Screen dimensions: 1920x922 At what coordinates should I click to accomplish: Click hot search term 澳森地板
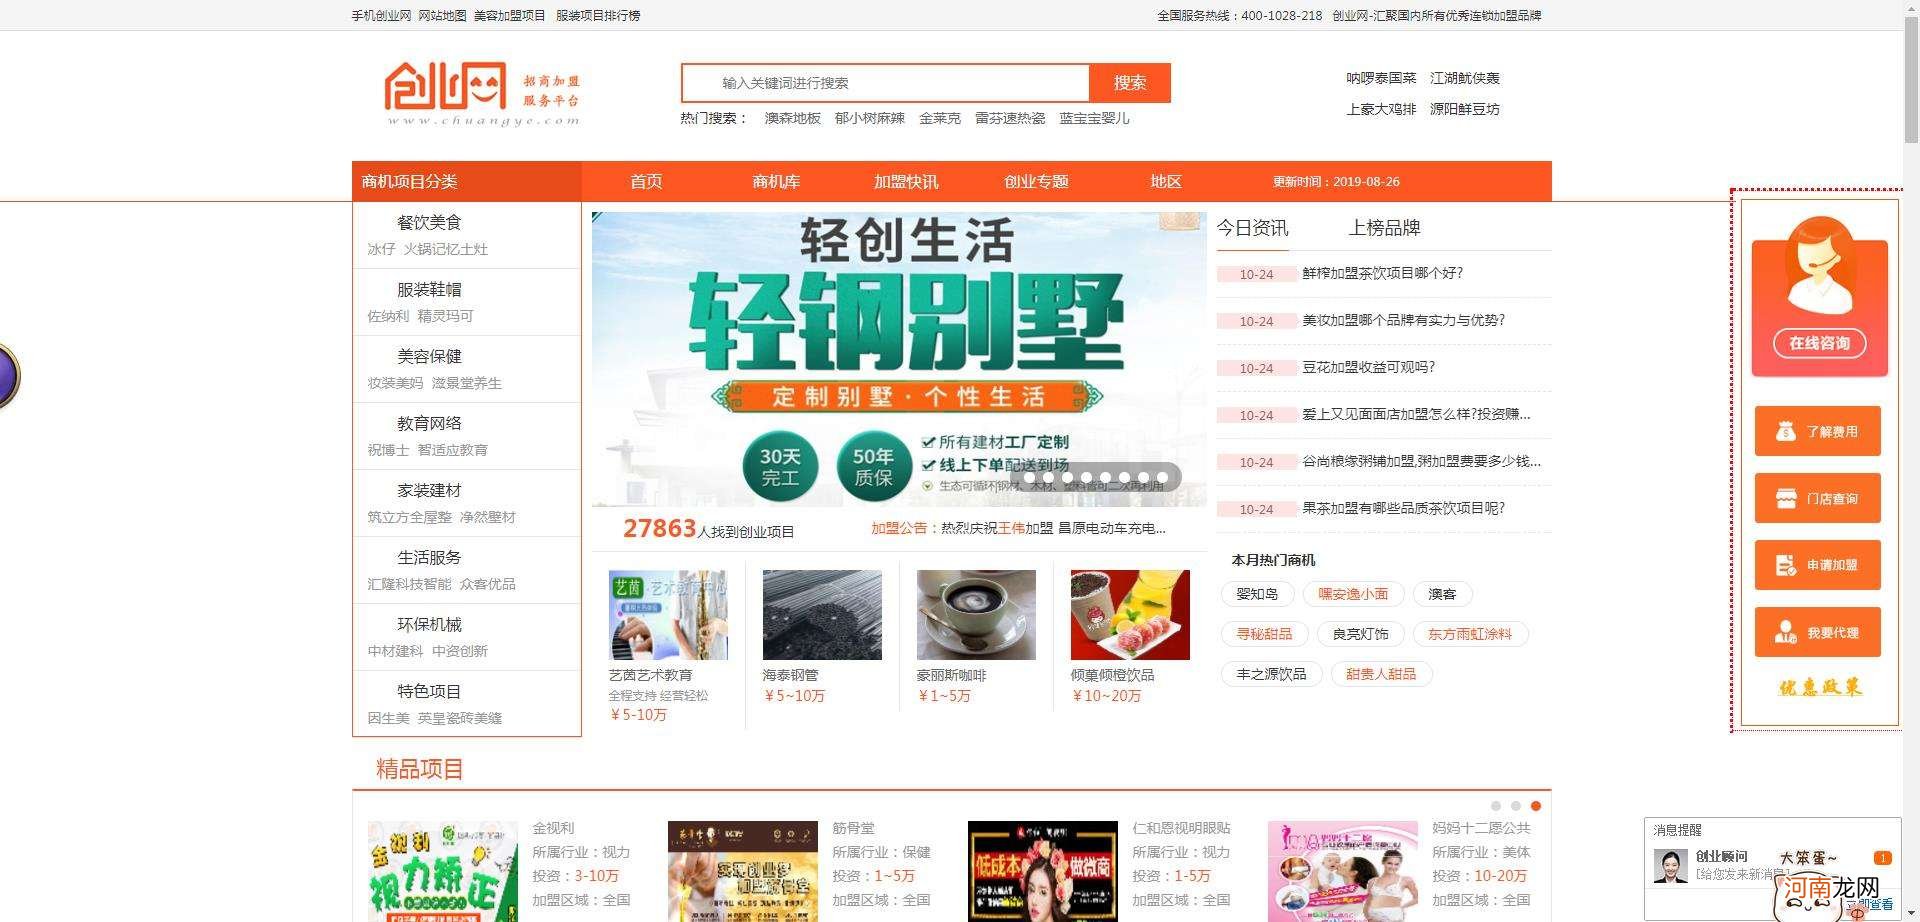point(792,118)
